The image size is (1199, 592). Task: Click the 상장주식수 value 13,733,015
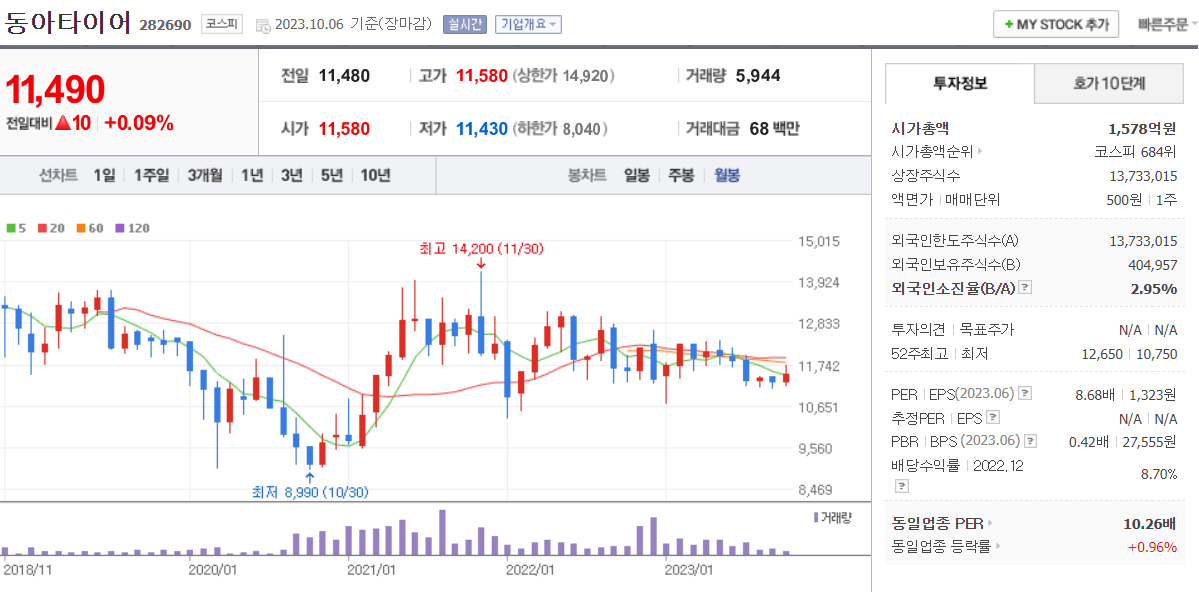(x=1143, y=176)
